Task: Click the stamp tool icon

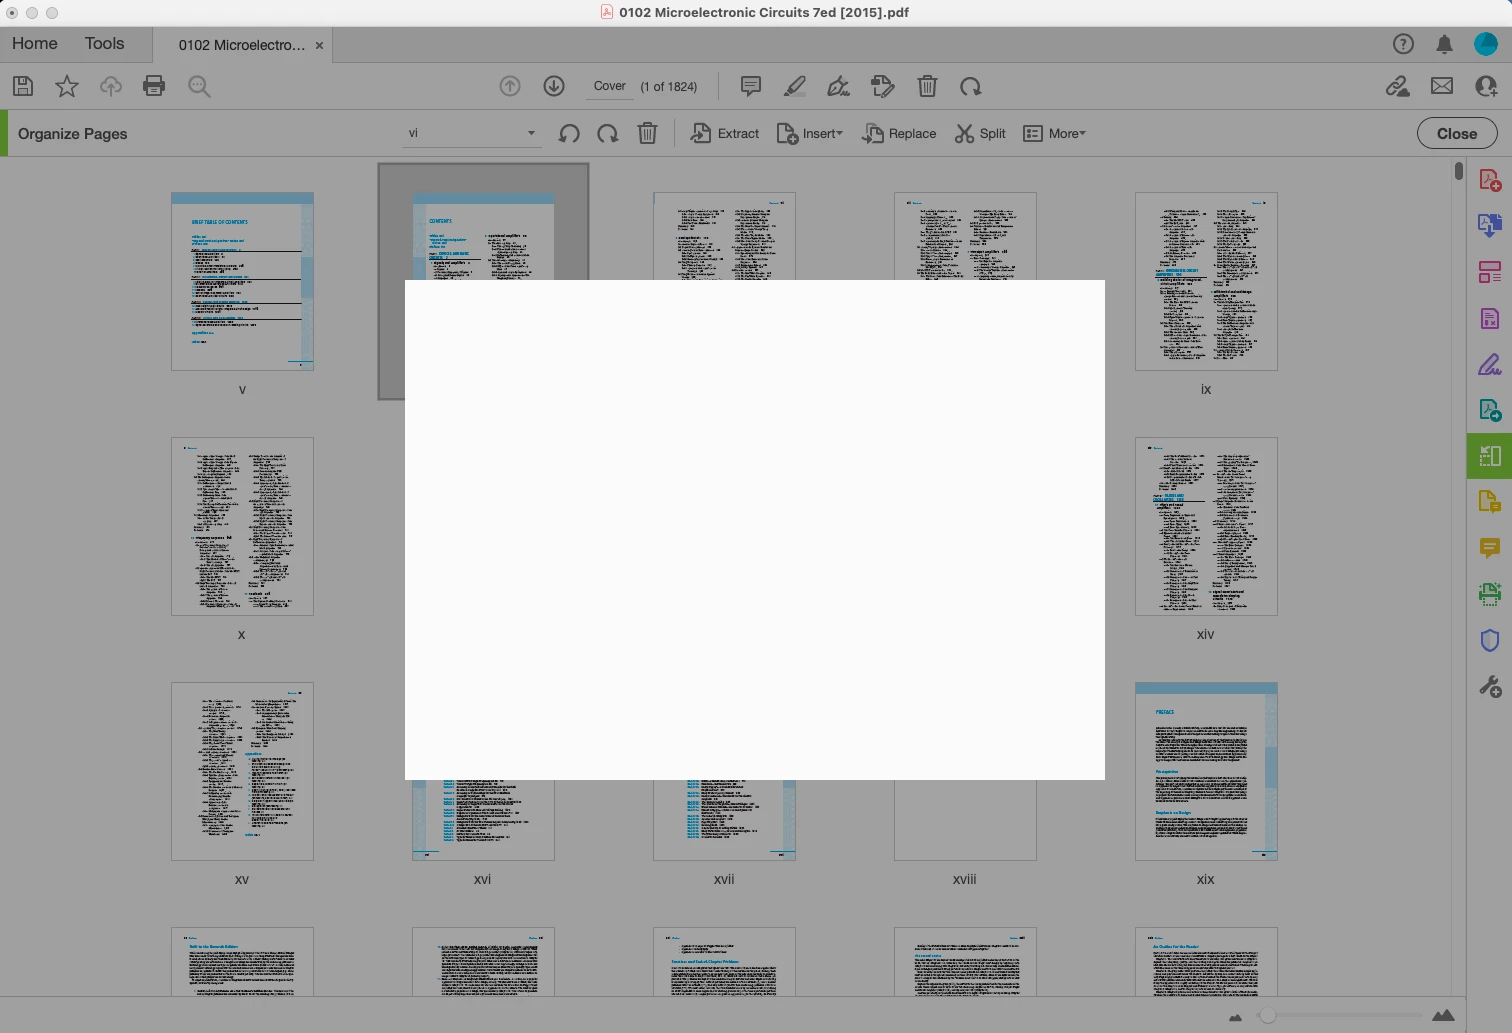Action: coord(883,86)
